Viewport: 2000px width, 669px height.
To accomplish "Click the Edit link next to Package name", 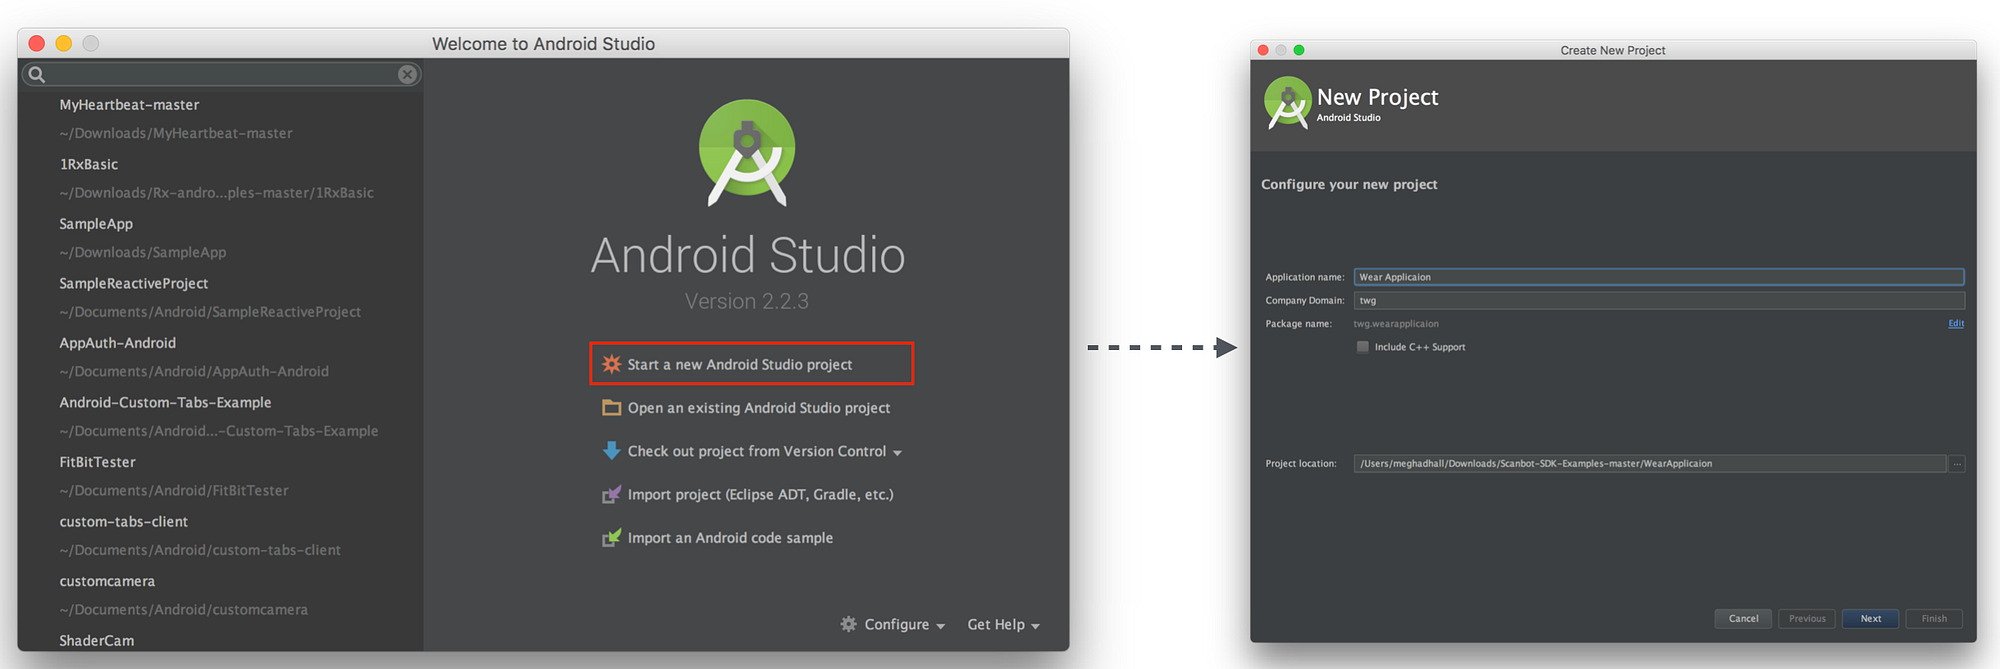I will pos(1956,324).
